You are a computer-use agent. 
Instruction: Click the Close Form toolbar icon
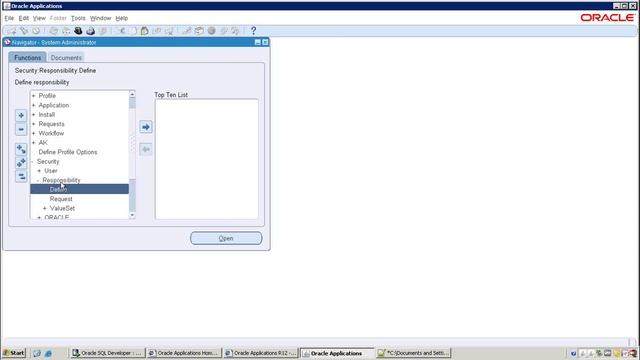point(103,31)
